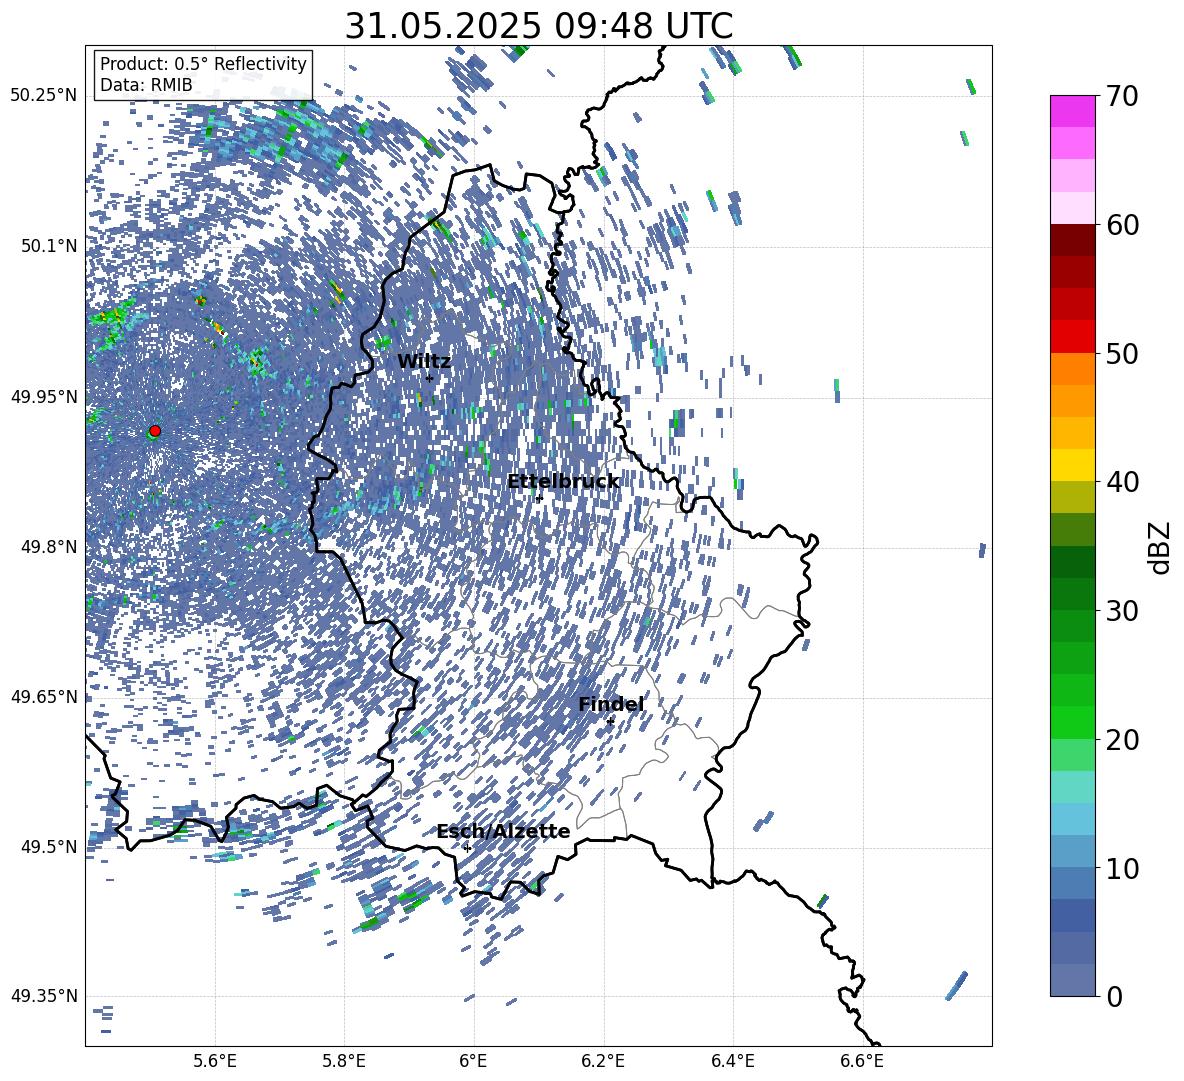This screenshot has width=1184, height=1081.
Task: Click the 49.95°N latitude label
Action: click(44, 396)
